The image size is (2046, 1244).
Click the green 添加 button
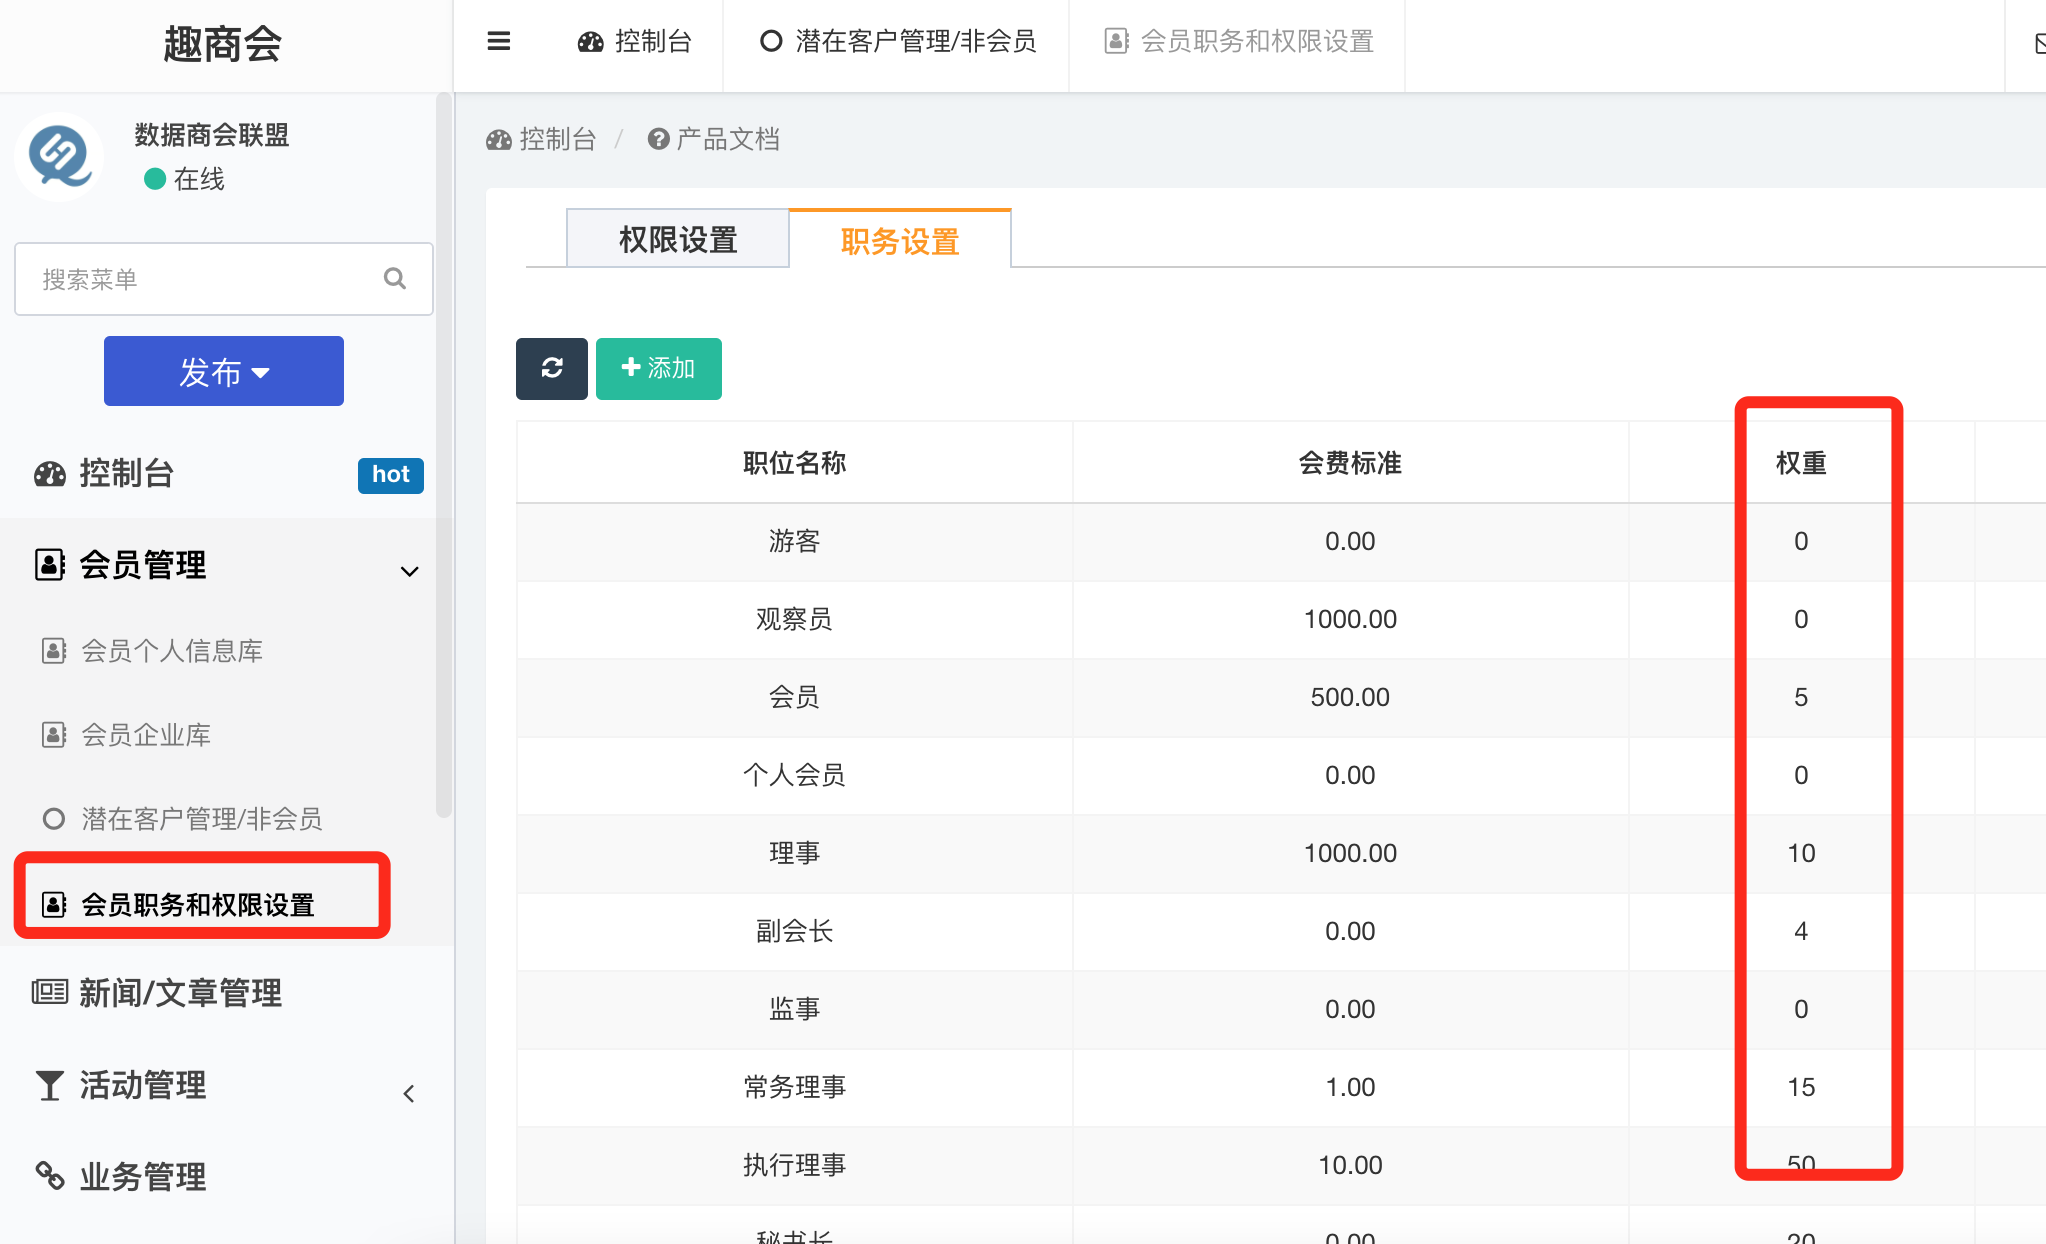point(658,368)
